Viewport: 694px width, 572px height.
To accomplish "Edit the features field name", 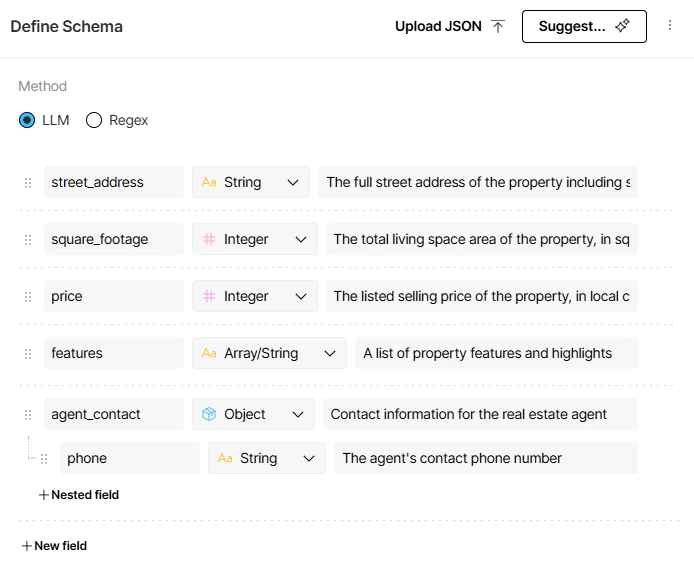I will pyautogui.click(x=114, y=353).
